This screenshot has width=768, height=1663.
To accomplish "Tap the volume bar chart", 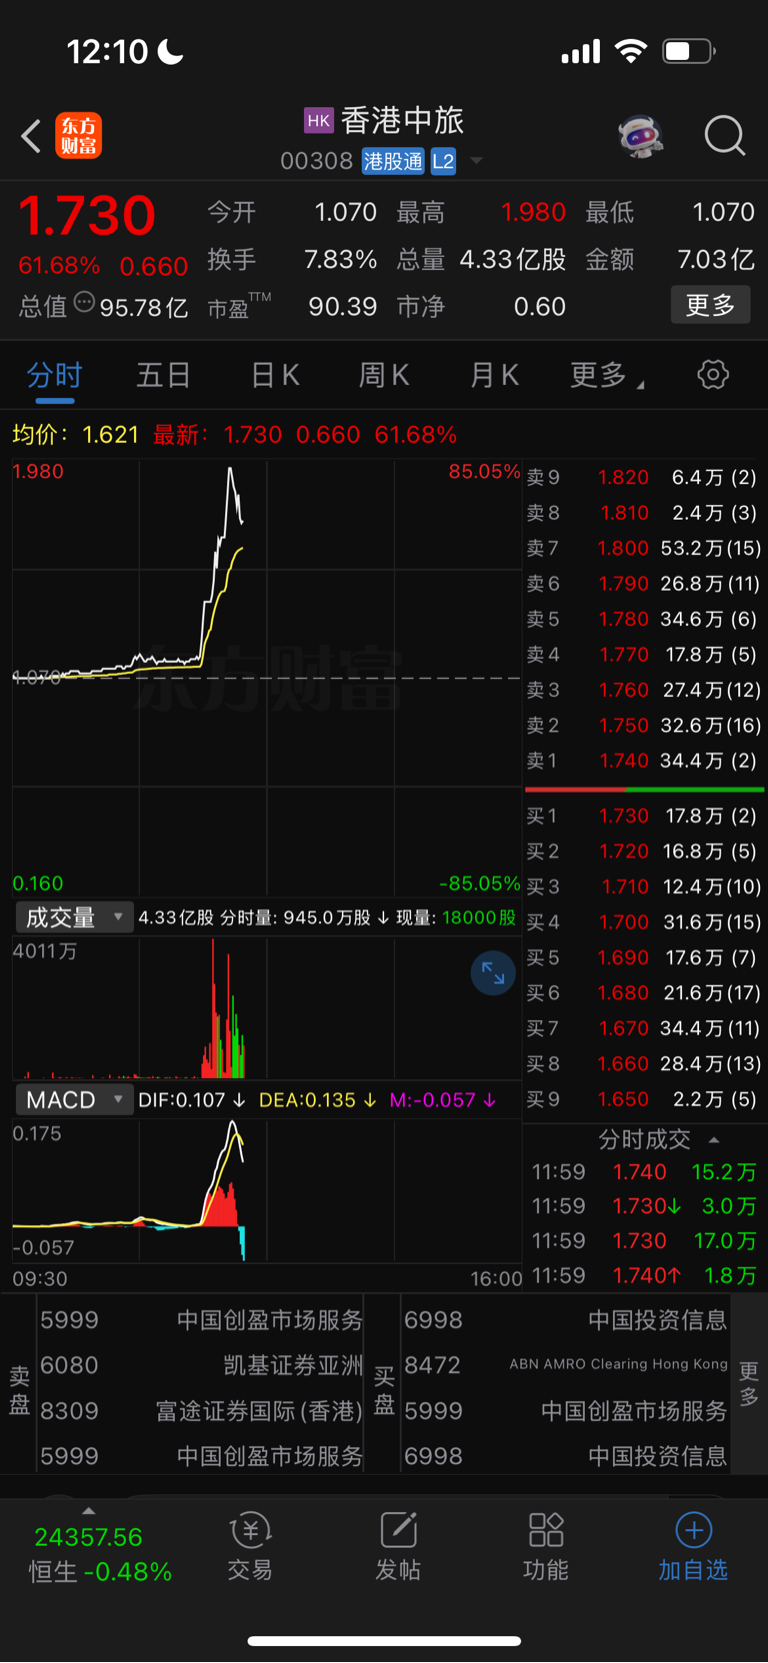I will tap(266, 1008).
